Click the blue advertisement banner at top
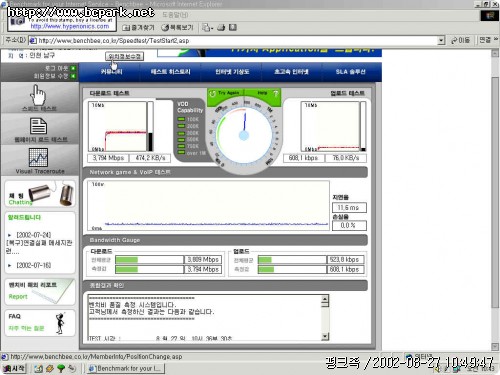 point(269,53)
